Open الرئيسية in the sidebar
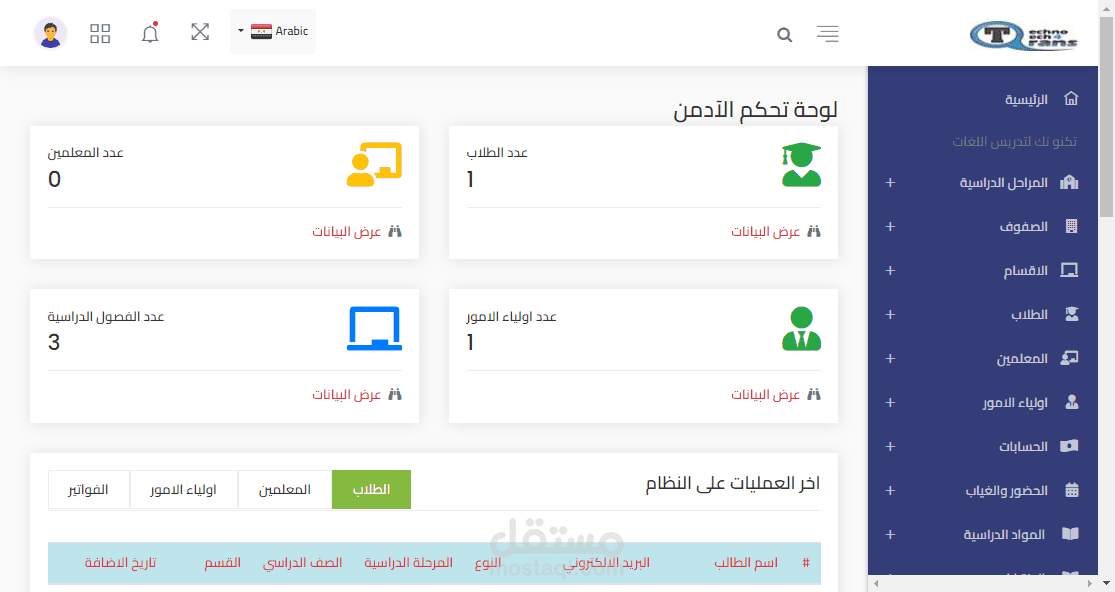 pos(1026,99)
